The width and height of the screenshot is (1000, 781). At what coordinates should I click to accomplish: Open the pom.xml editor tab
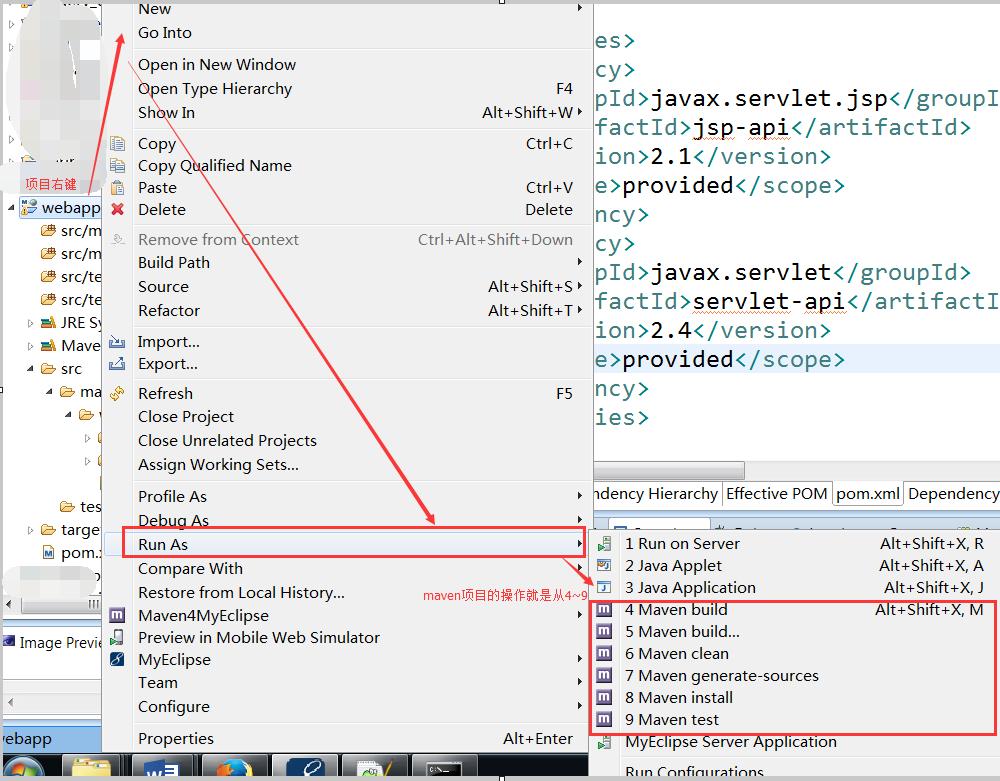(x=867, y=493)
